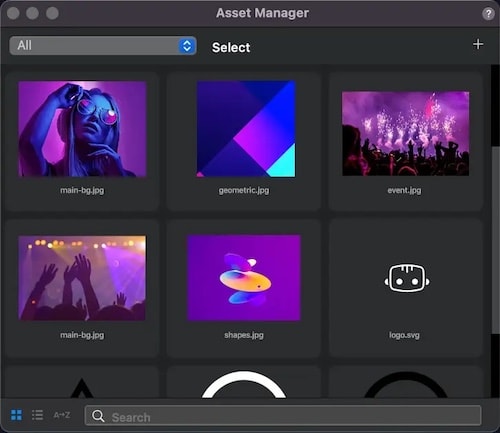
Task: Switch to list view icon
Action: [x=37, y=415]
